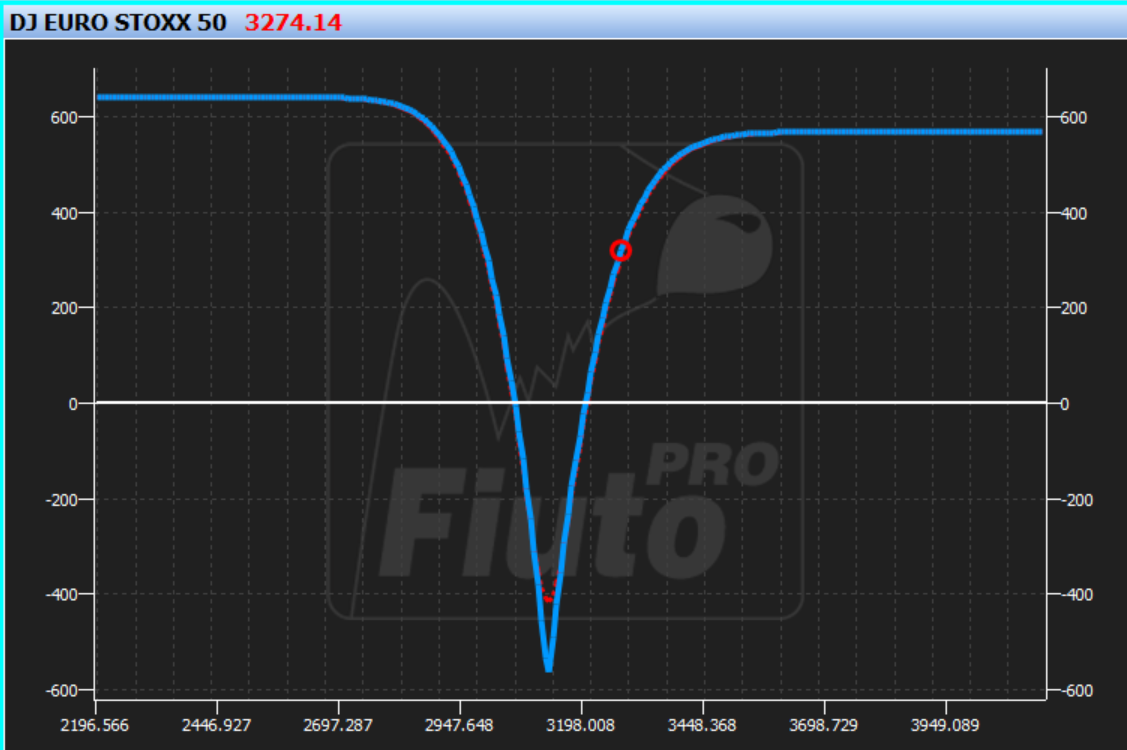Select the 200 label on right axis
The width and height of the screenshot is (1127, 750).
1074,308
